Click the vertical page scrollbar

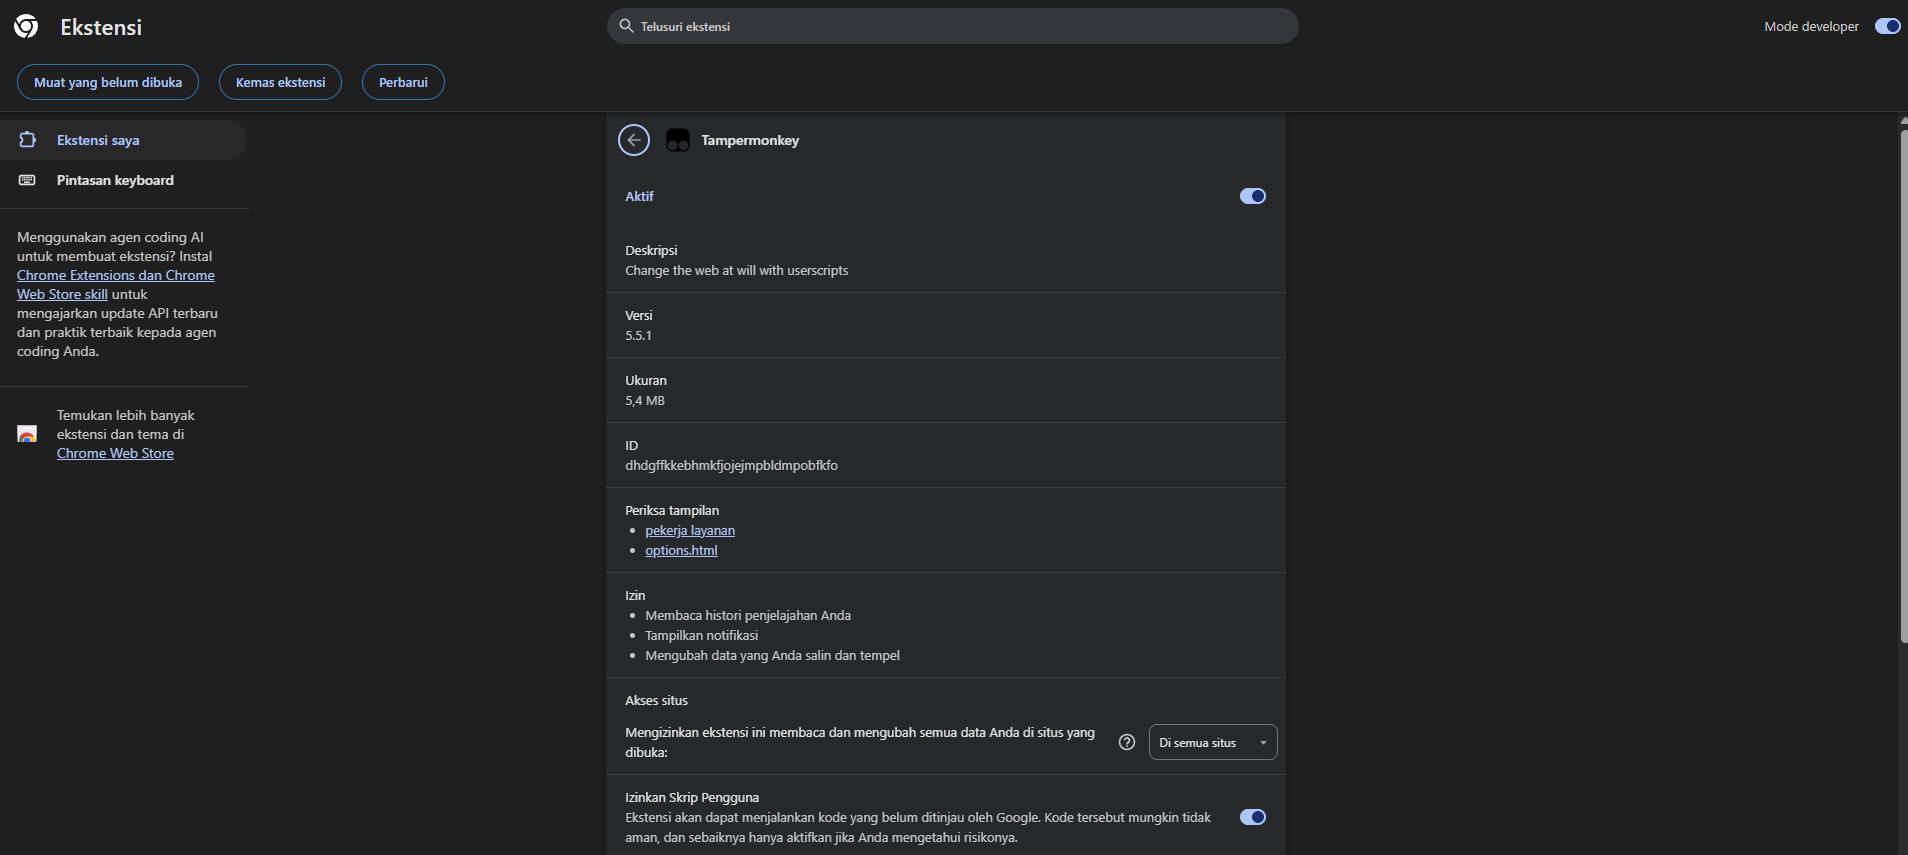1903,386
